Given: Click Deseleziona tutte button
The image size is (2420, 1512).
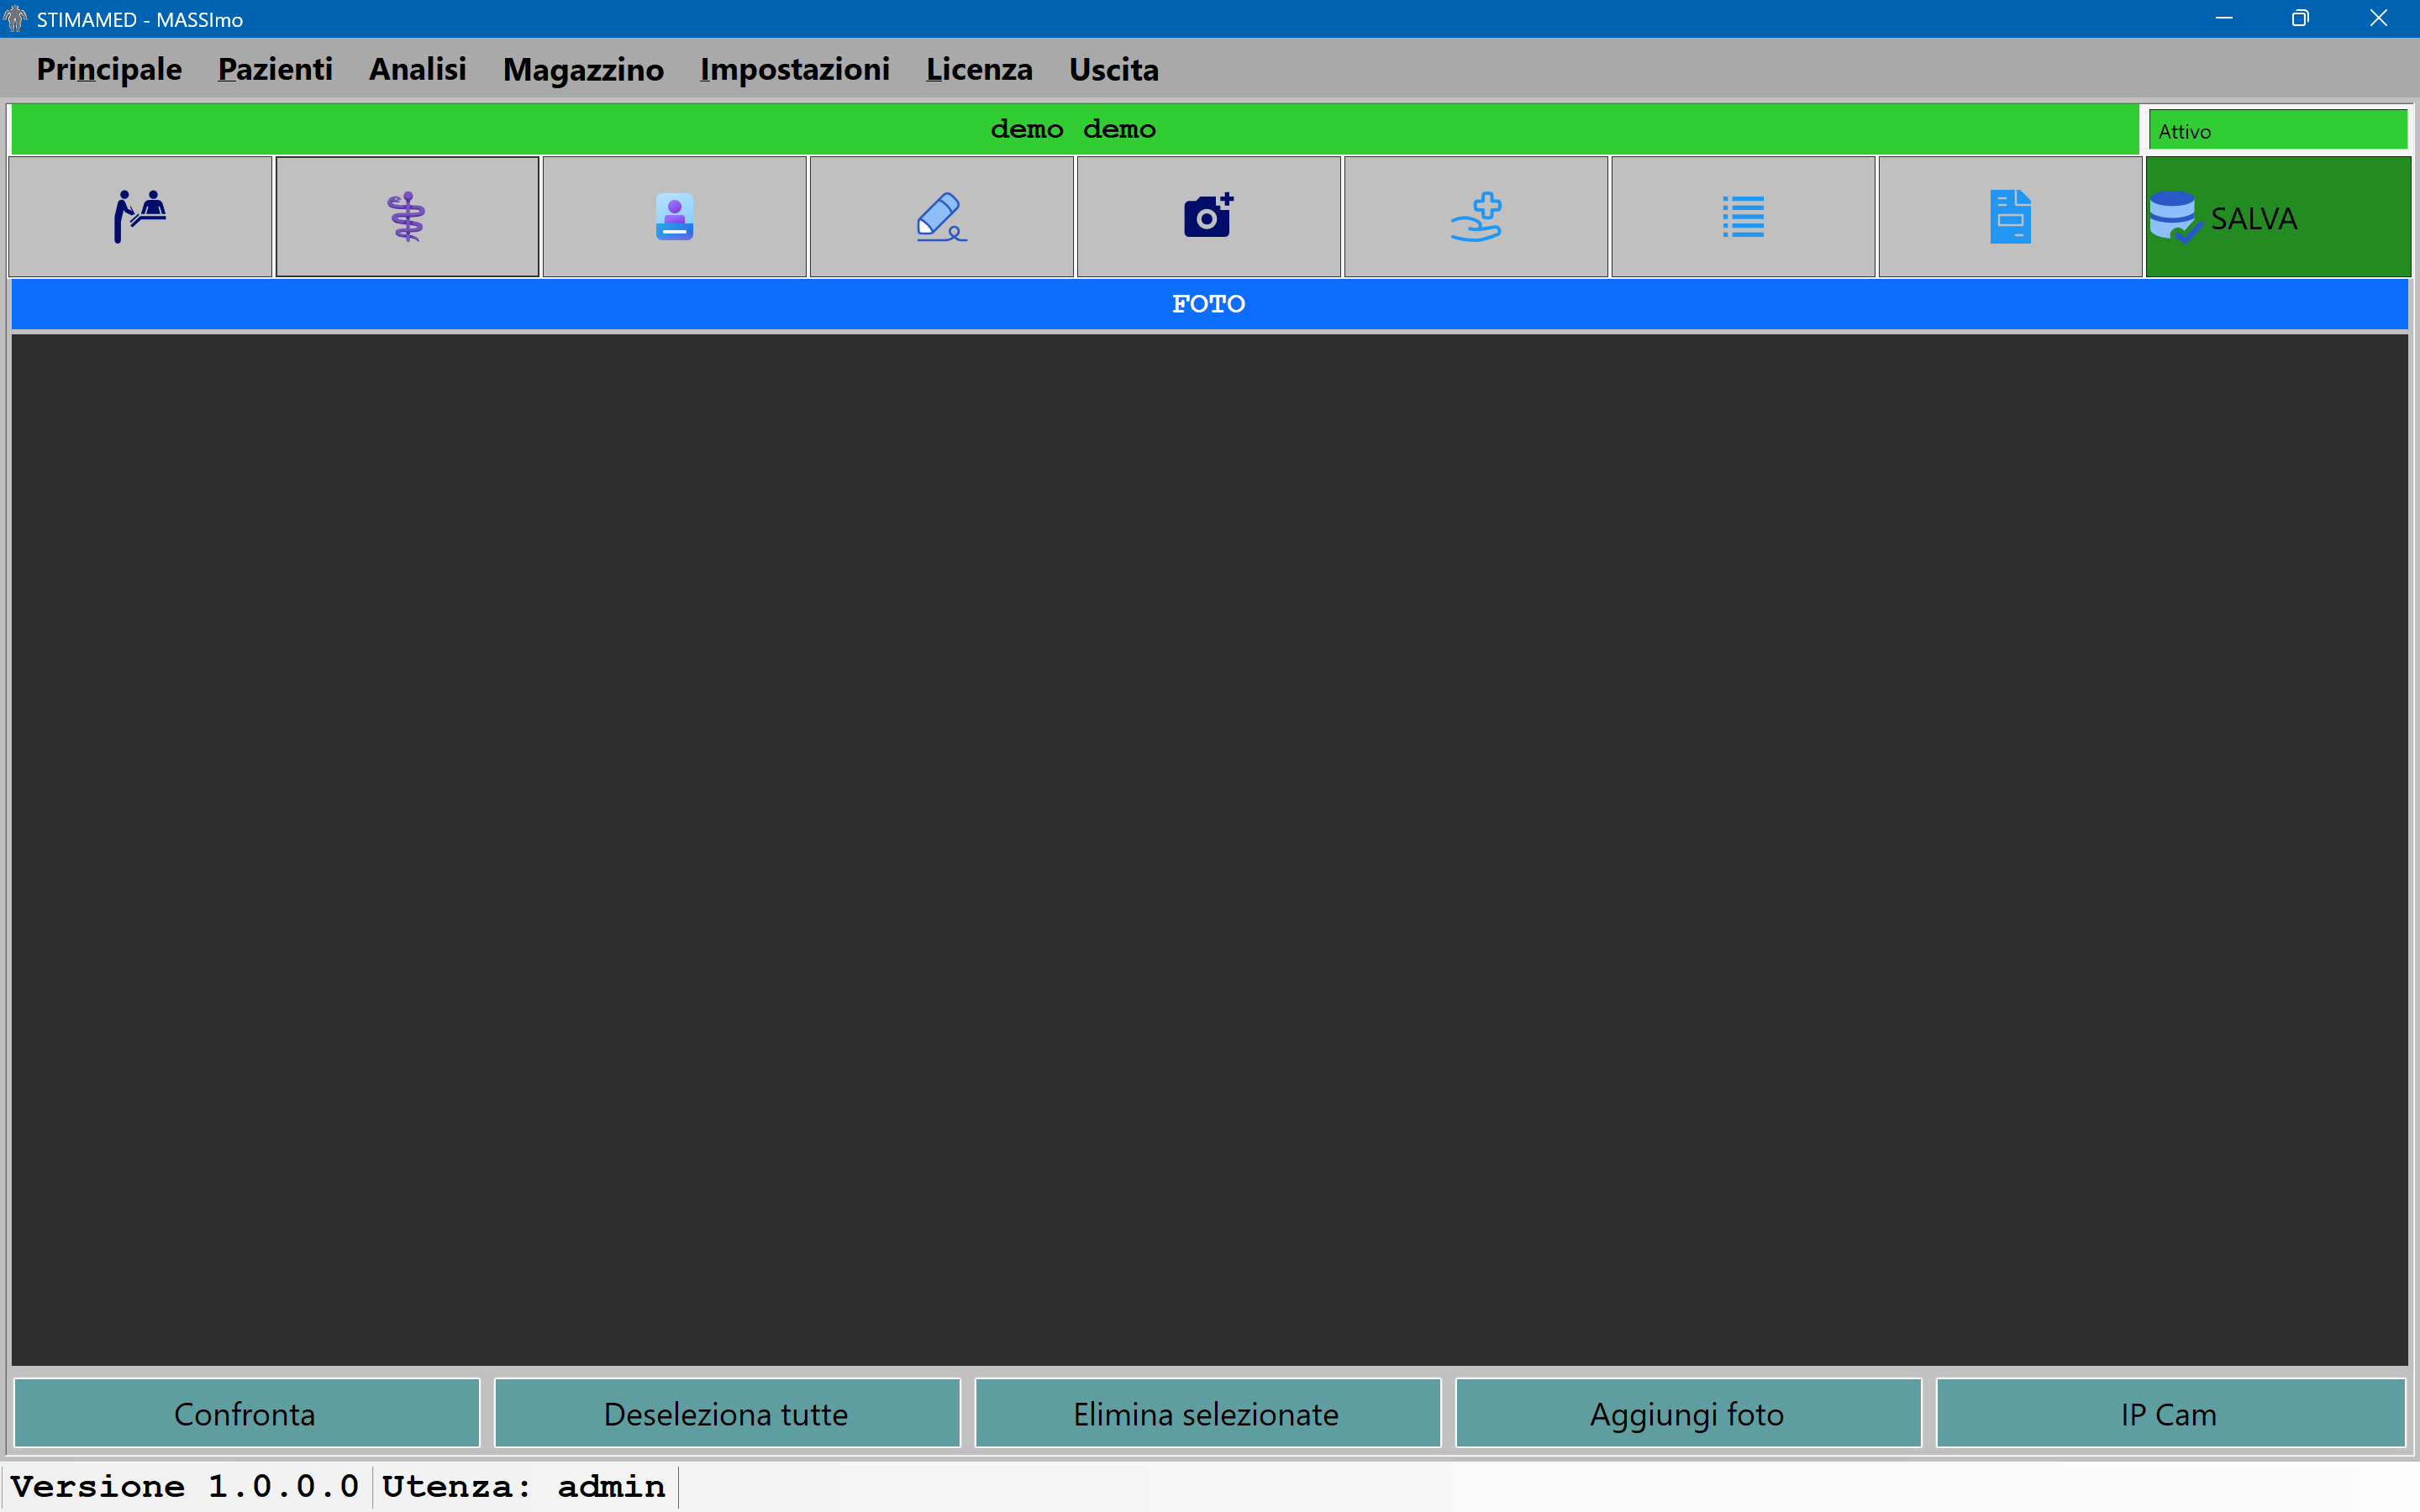Looking at the screenshot, I should click(x=727, y=1413).
